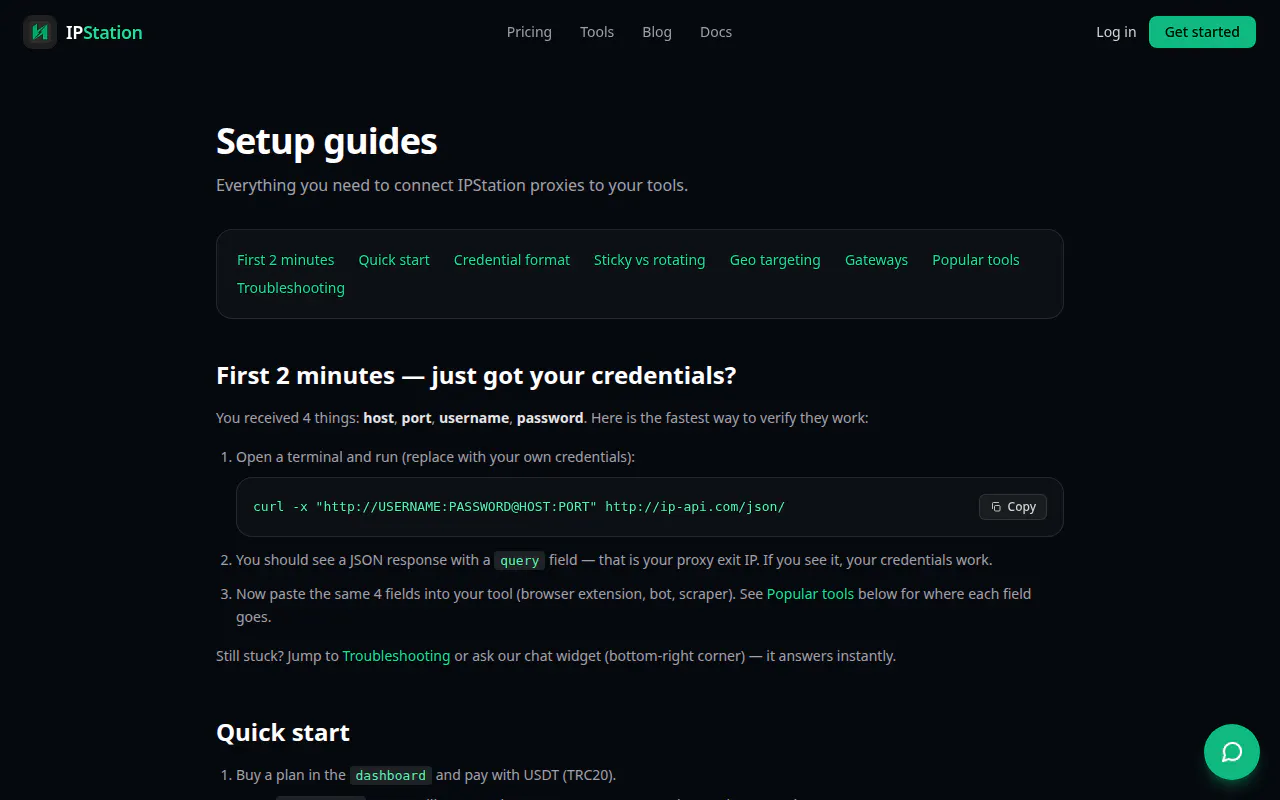
Task: Visit the Blog page
Action: tap(657, 32)
